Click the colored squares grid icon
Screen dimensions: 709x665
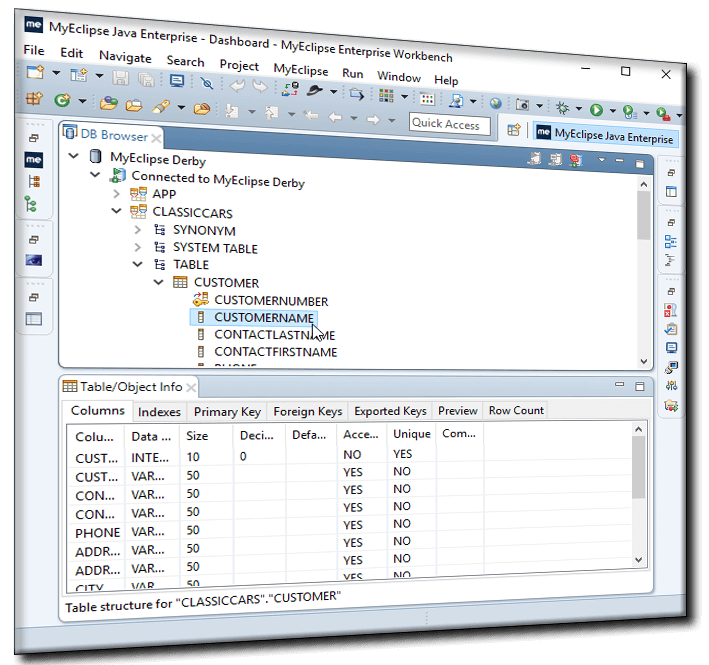click(x=386, y=95)
